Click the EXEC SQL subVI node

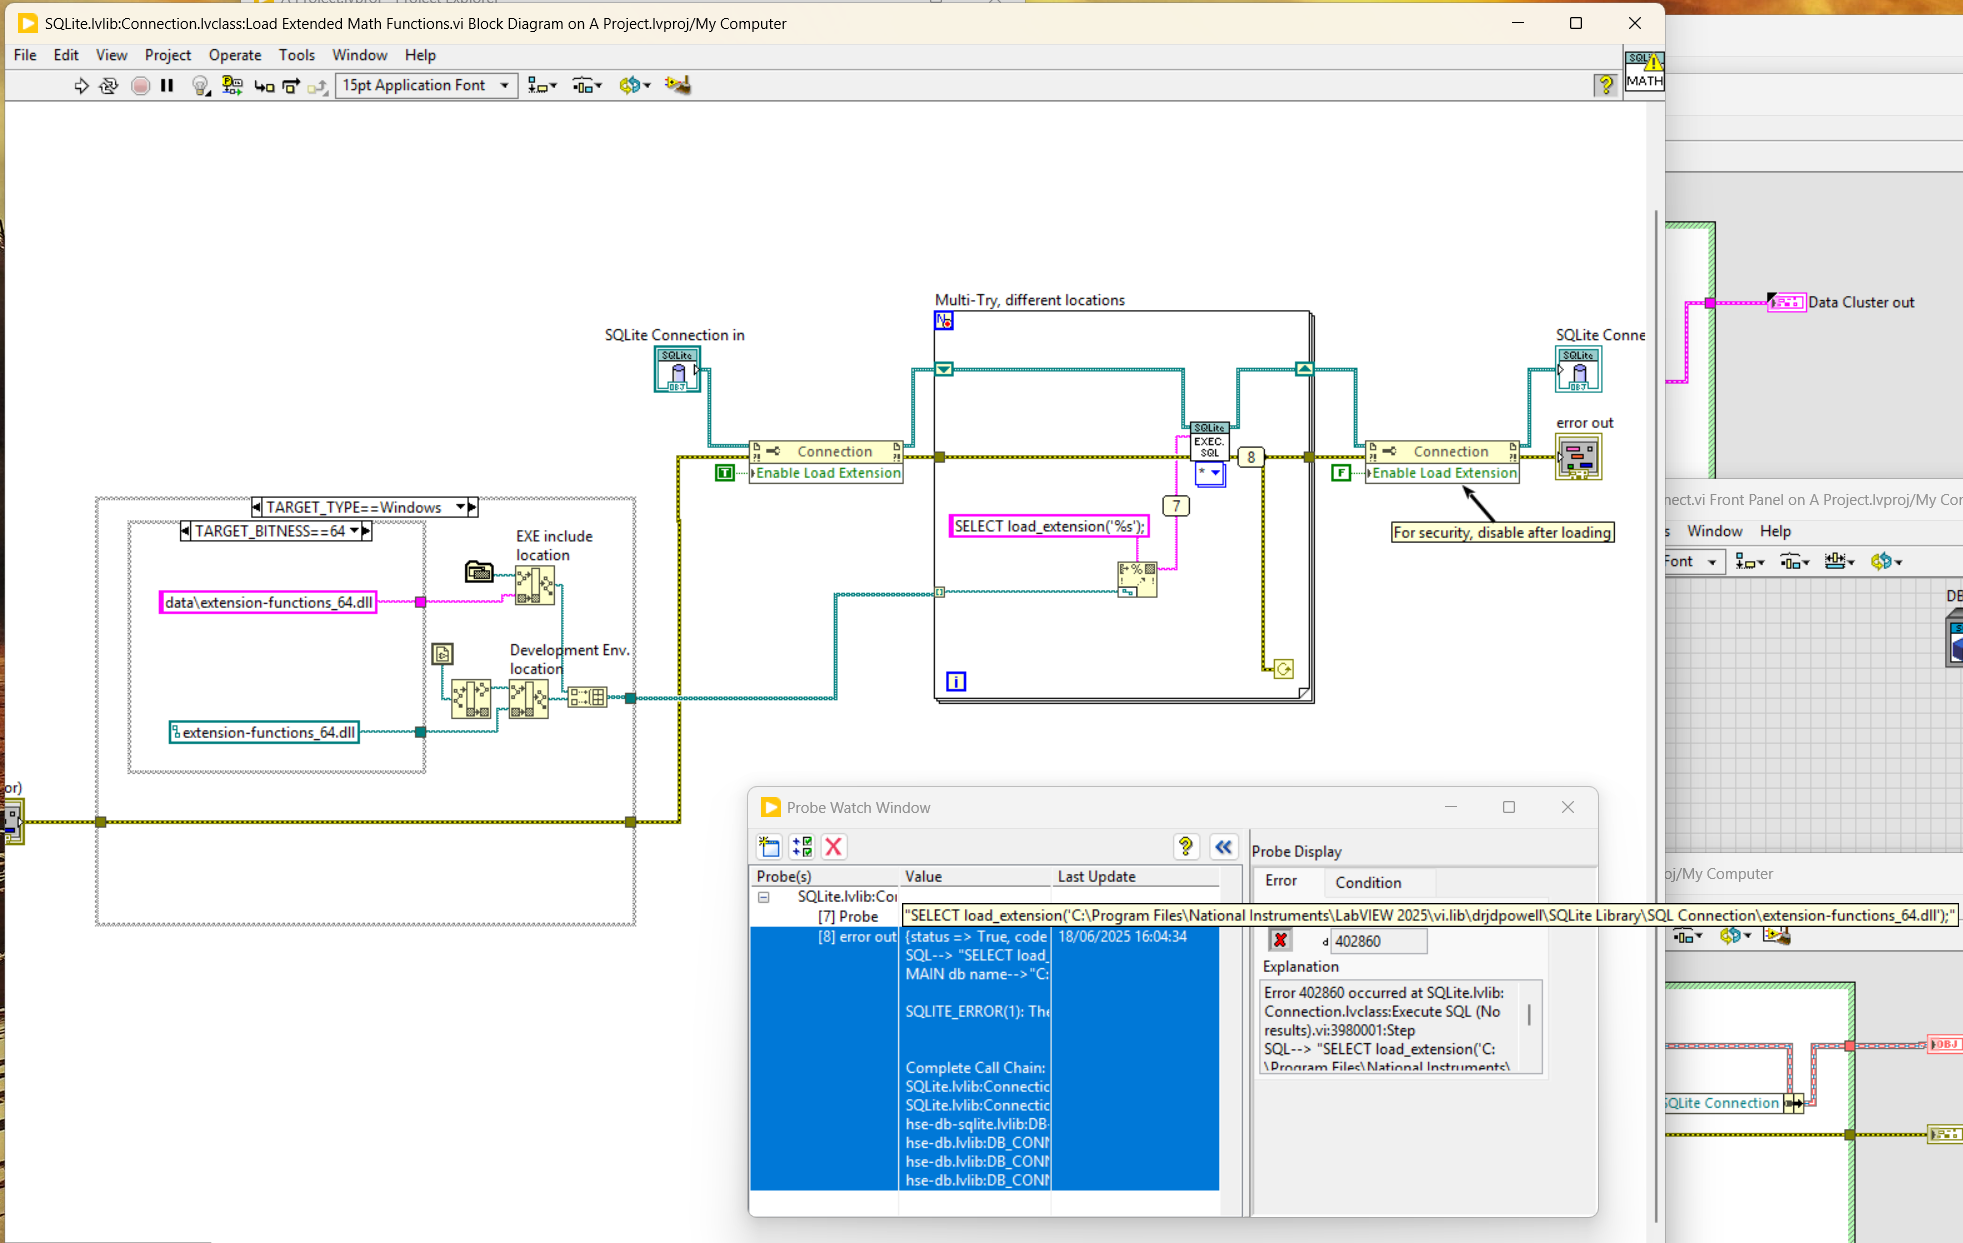pyautogui.click(x=1209, y=441)
